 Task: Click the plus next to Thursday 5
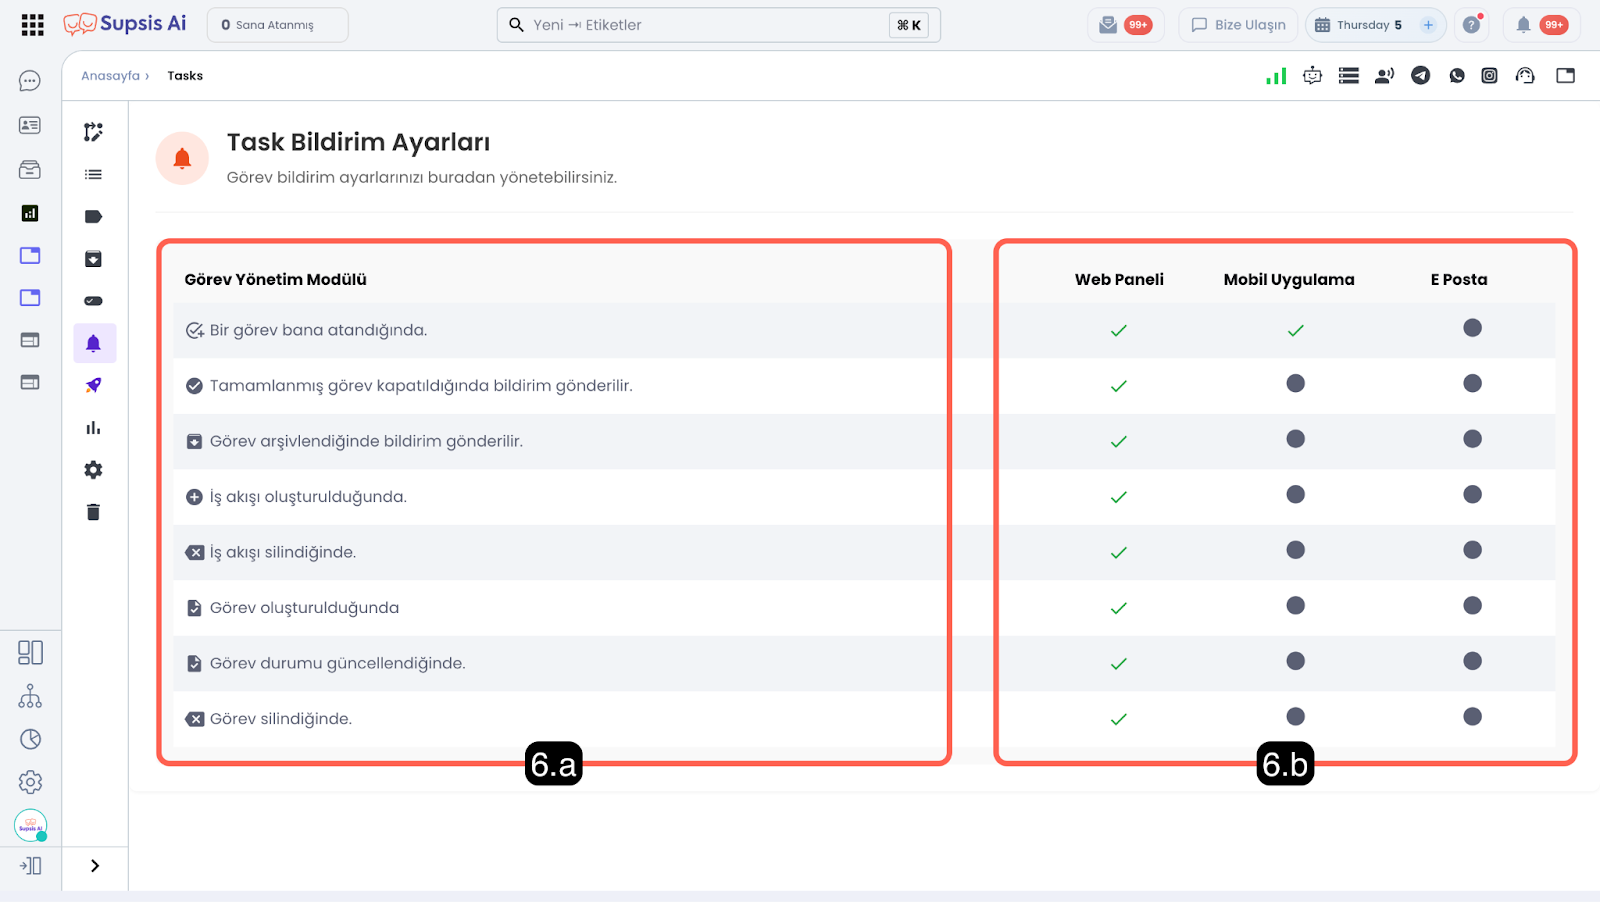[x=1428, y=25]
